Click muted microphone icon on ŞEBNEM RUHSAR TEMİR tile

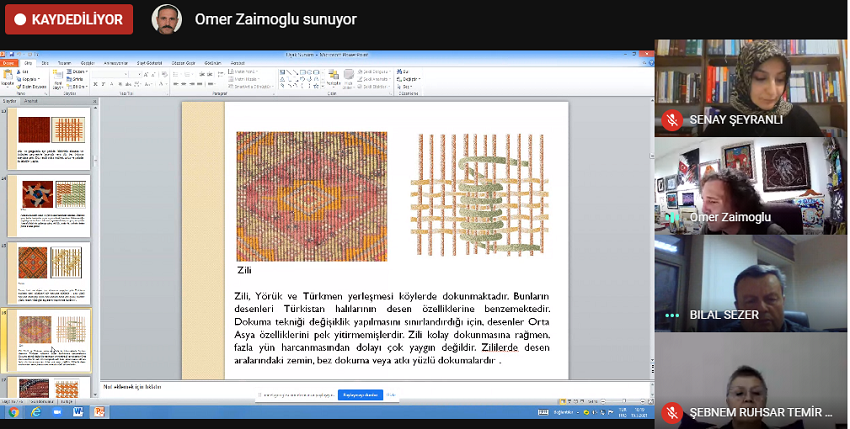tap(672, 412)
